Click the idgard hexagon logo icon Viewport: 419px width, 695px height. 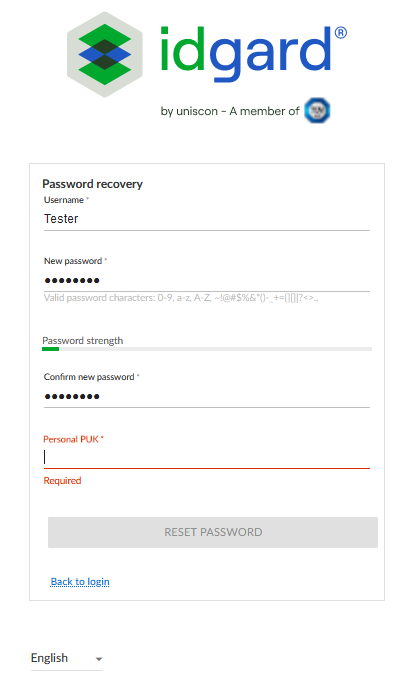pos(105,55)
